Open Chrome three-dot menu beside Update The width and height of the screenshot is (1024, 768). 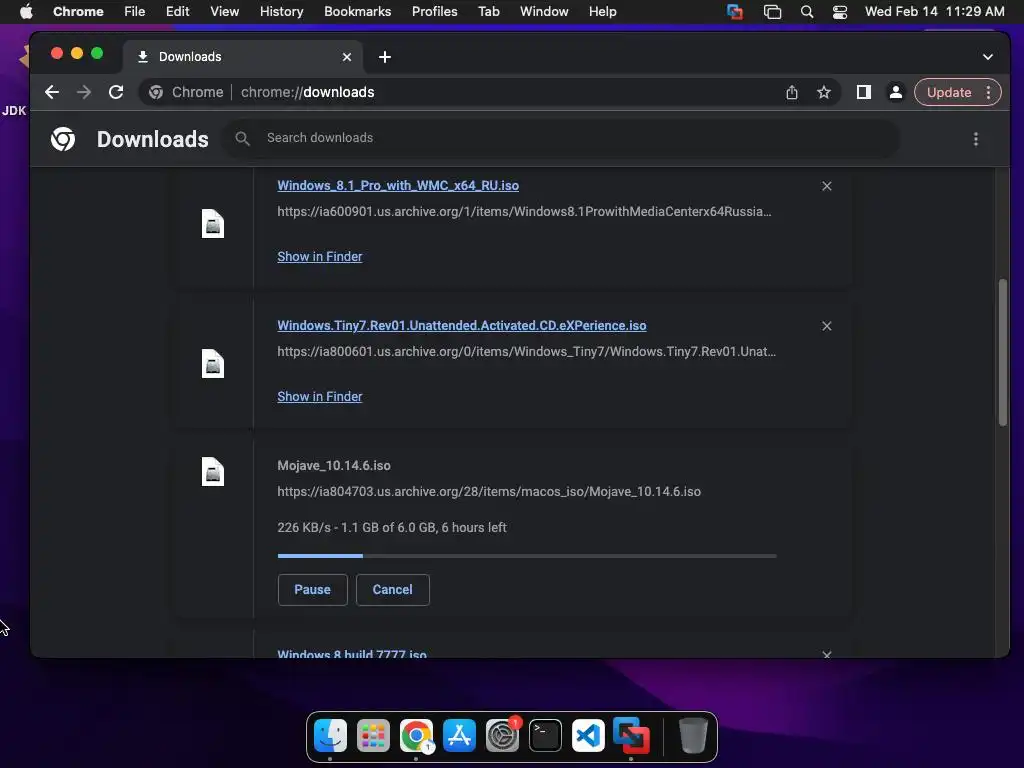[x=989, y=93]
